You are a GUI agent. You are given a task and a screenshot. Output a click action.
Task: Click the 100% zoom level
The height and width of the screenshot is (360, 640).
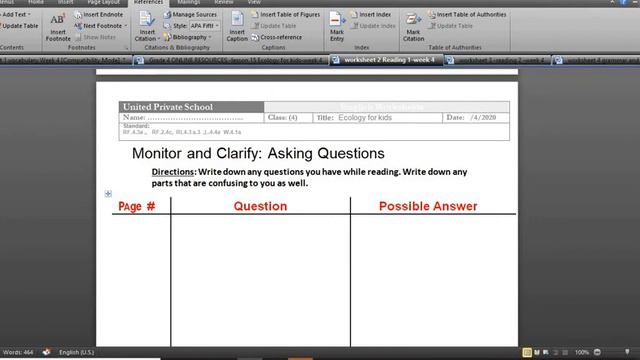582,352
